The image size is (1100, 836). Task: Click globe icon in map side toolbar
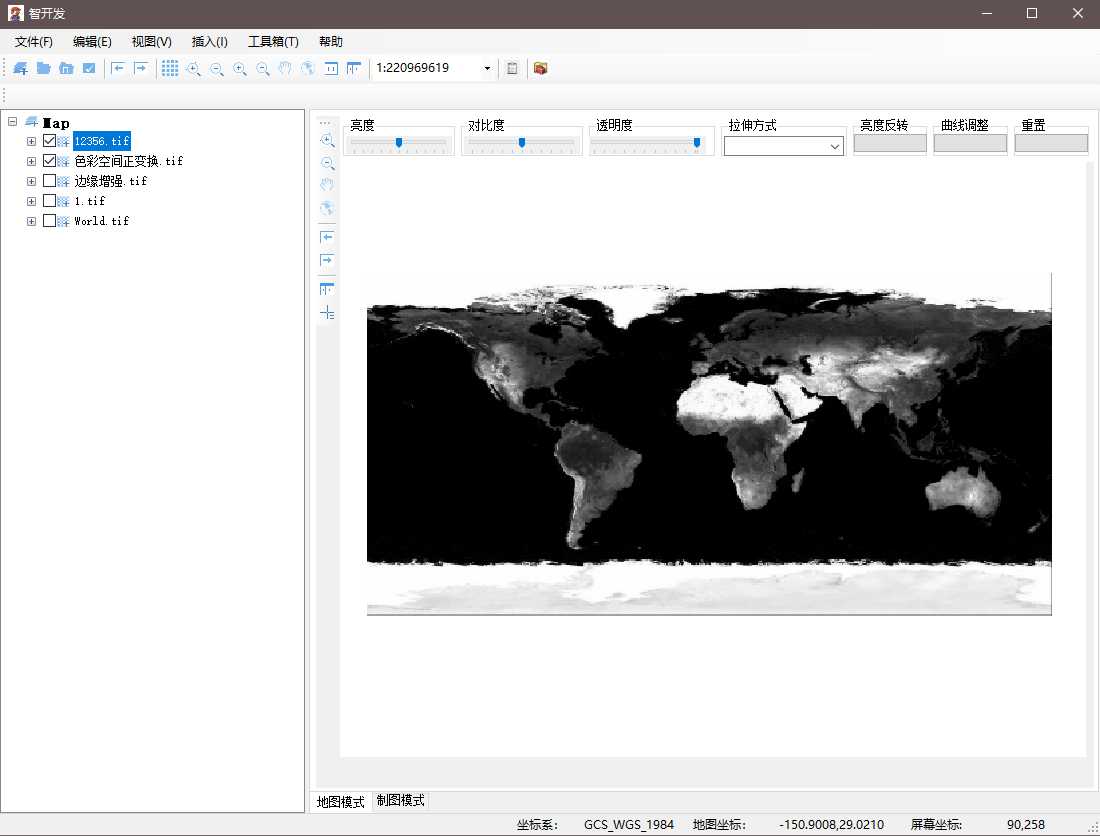pos(327,208)
